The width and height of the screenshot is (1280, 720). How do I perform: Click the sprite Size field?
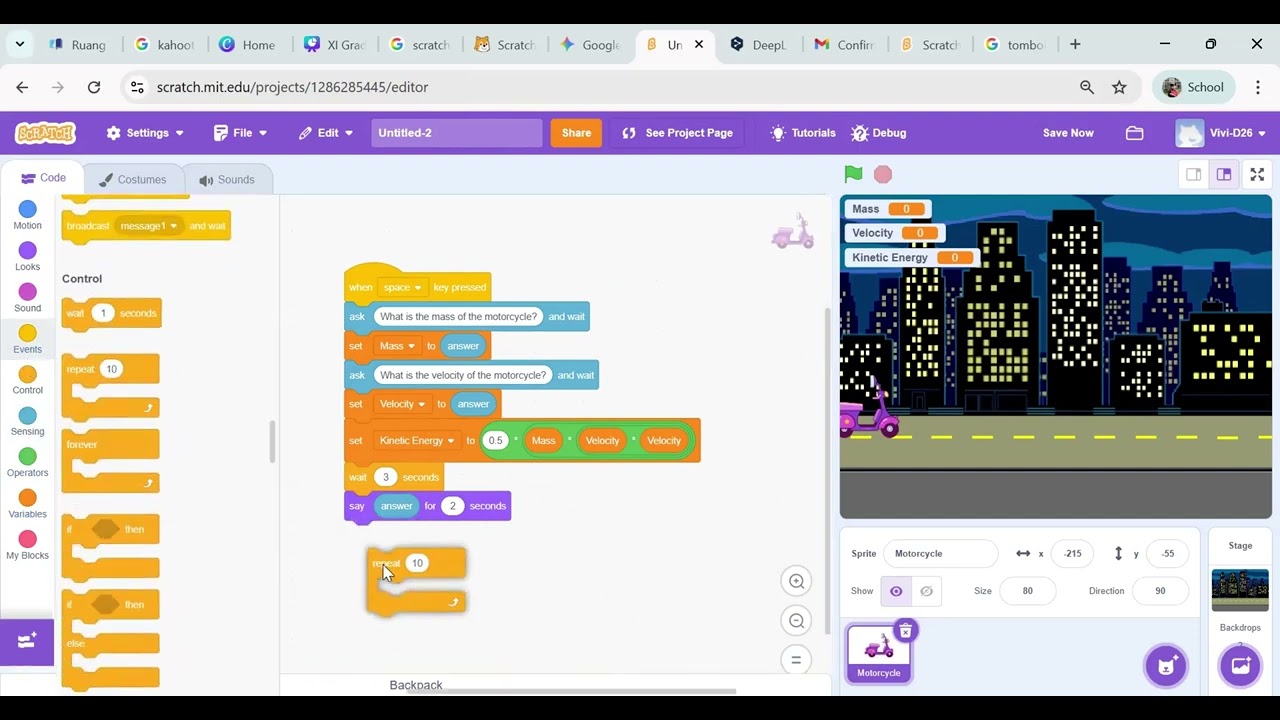pyautogui.click(x=1028, y=591)
